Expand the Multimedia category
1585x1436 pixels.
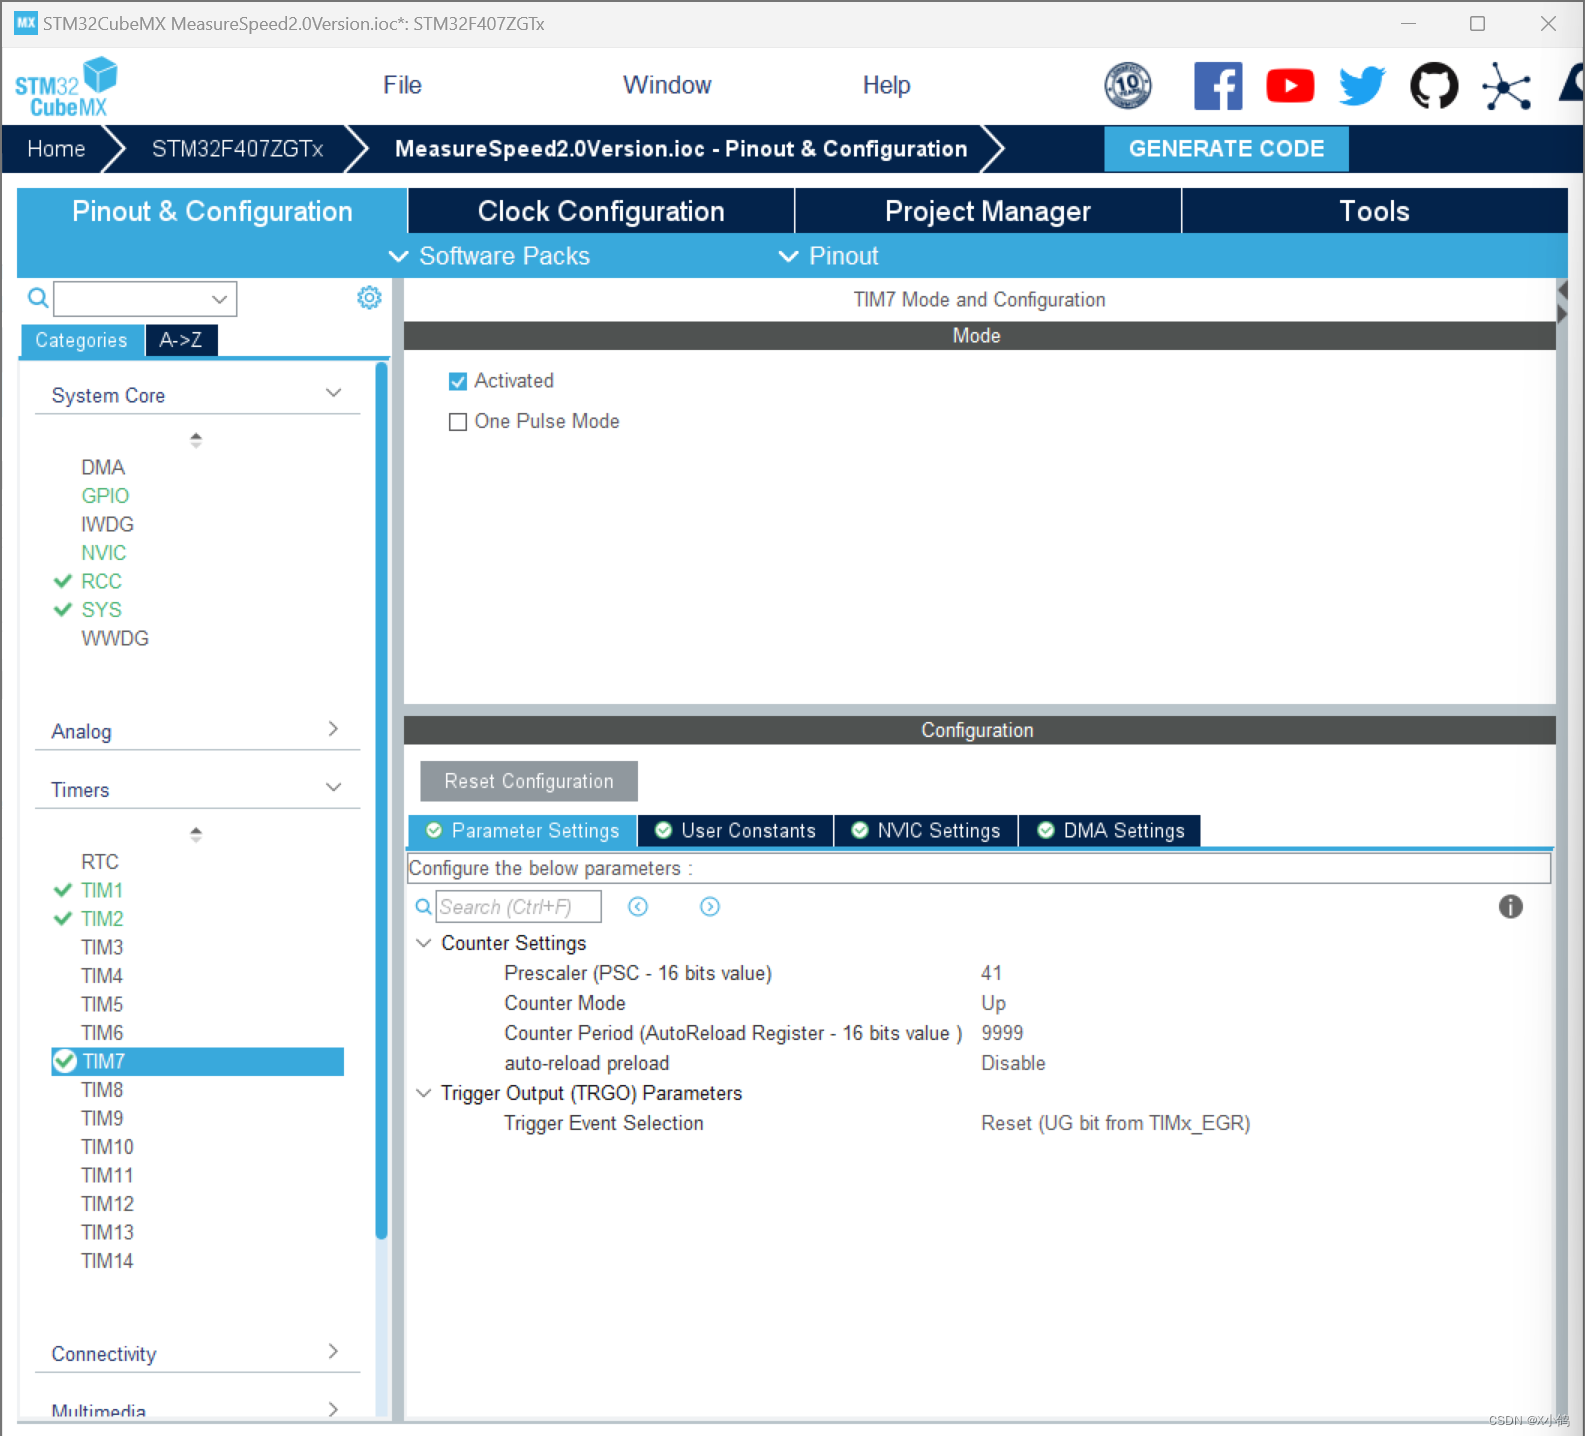point(334,1410)
